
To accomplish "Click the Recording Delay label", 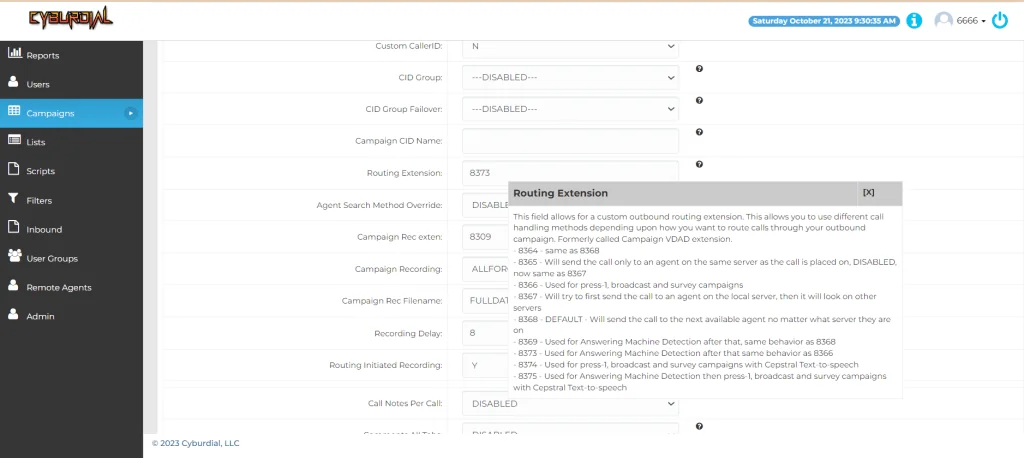I will coord(408,333).
